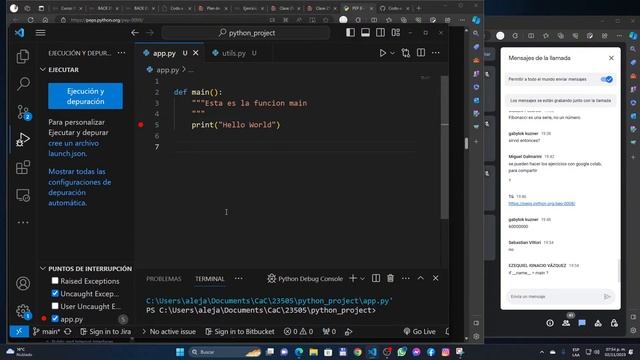Open more editor actions menu

click(x=436, y=53)
